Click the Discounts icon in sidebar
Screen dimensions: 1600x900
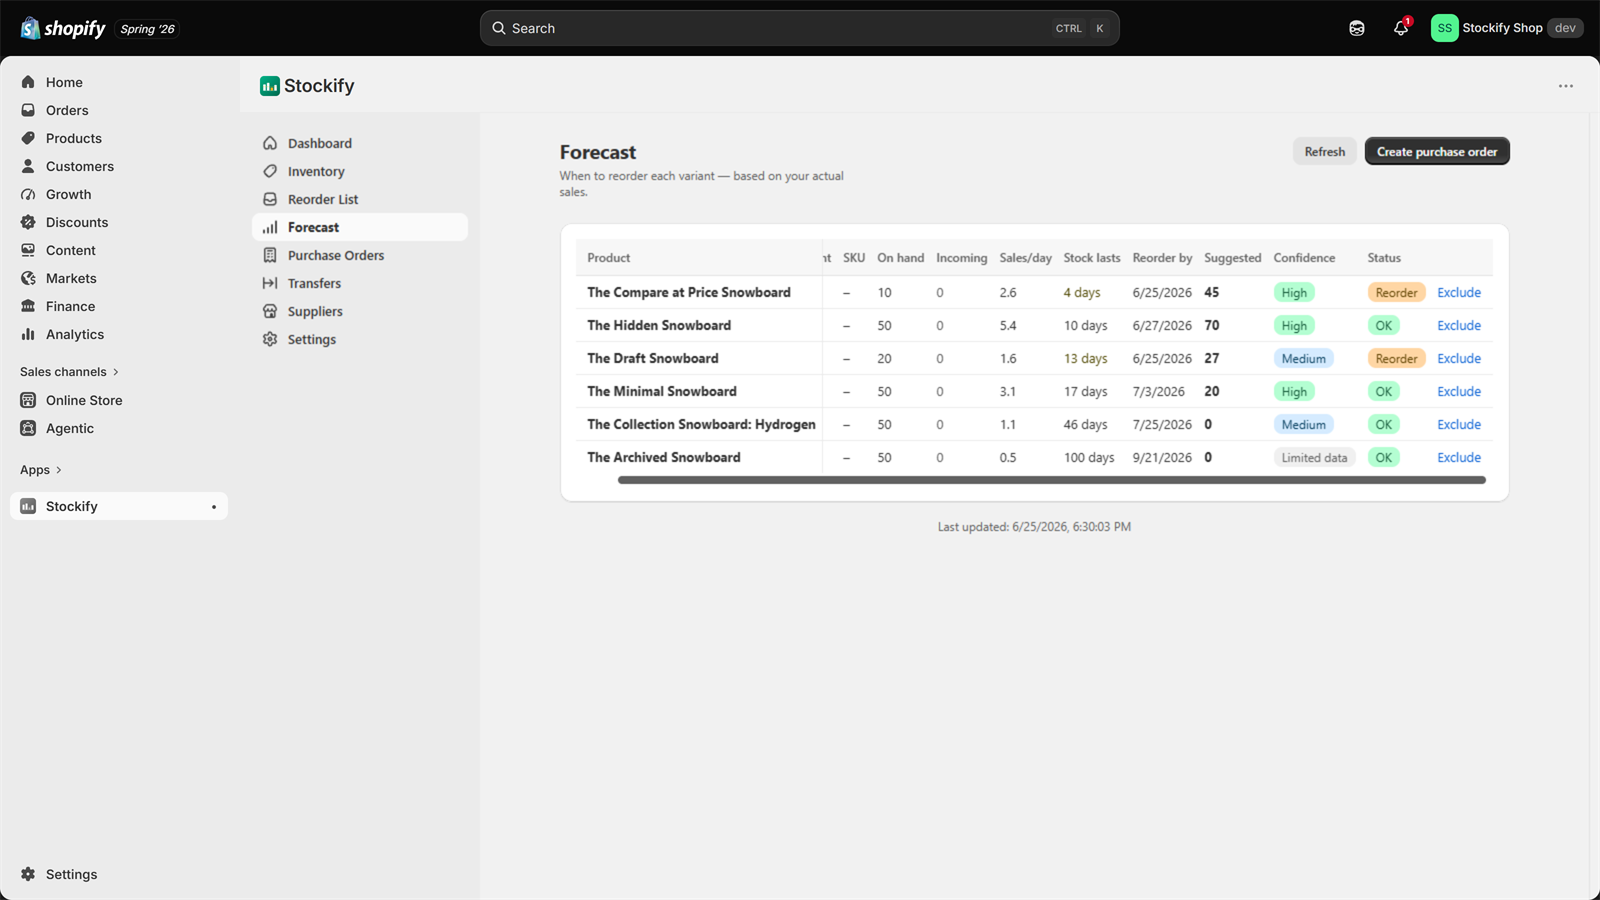[28, 222]
